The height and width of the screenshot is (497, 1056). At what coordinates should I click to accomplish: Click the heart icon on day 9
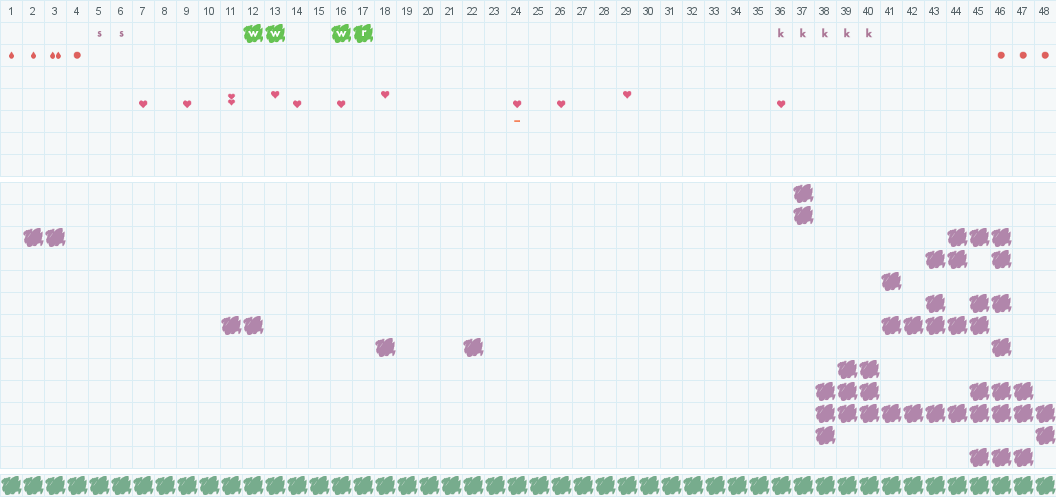[187, 104]
